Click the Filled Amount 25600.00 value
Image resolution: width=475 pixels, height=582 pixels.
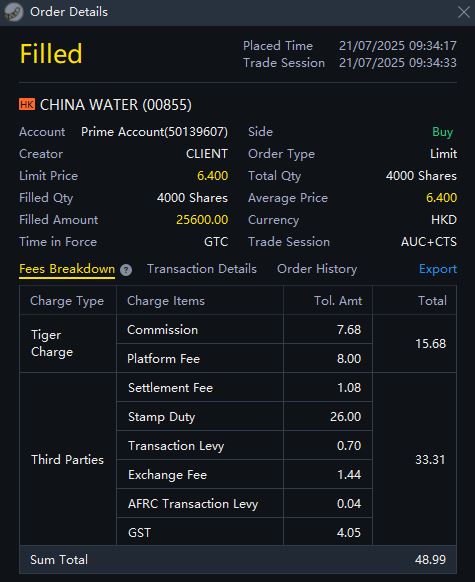click(202, 220)
